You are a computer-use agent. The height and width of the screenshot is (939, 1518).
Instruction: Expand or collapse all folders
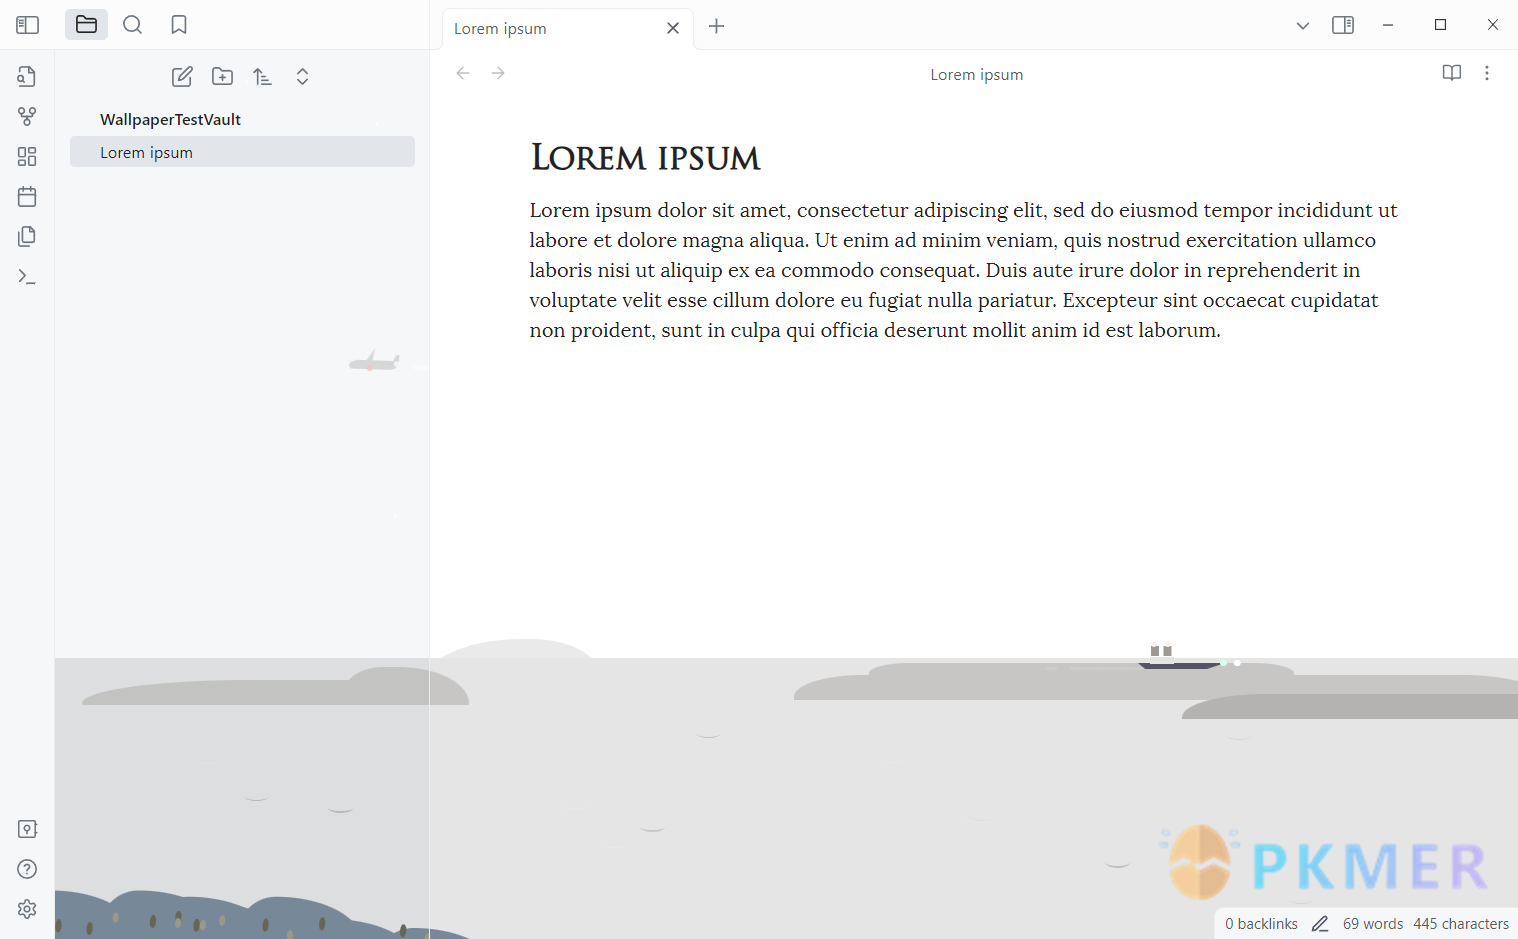tap(302, 77)
